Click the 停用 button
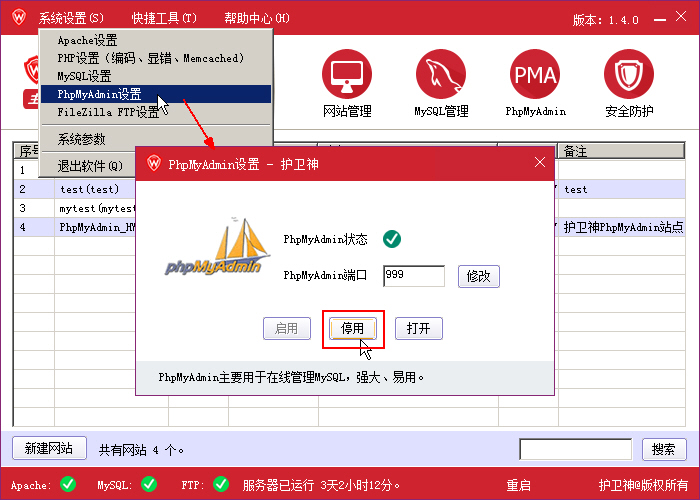 [353, 329]
